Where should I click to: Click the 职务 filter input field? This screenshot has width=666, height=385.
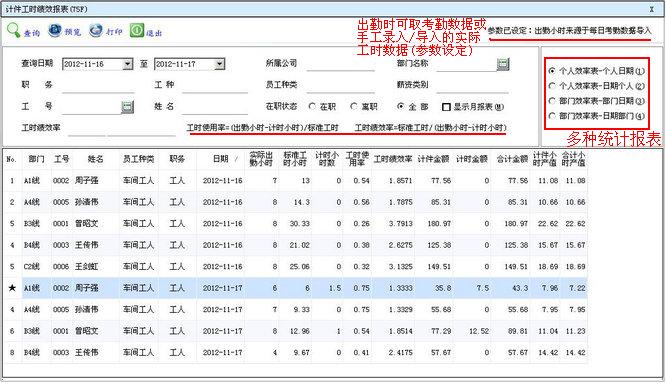click(98, 85)
